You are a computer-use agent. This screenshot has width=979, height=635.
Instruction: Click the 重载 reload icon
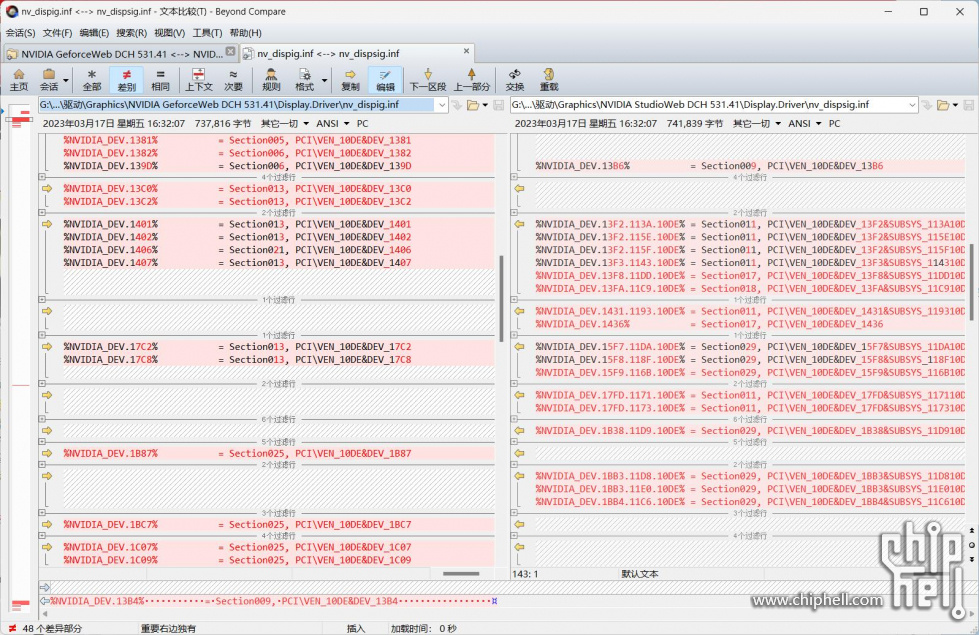tap(549, 80)
